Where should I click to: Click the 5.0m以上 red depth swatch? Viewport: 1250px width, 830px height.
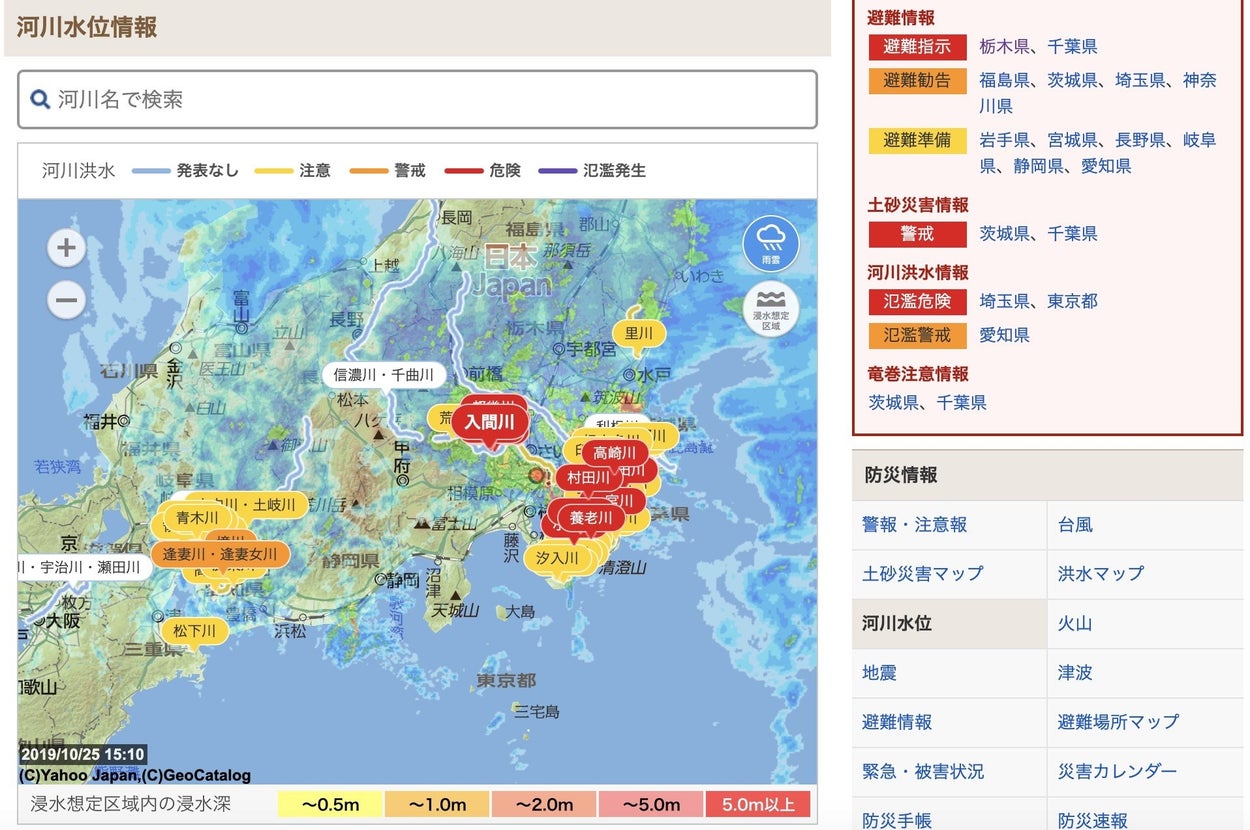[x=757, y=805]
